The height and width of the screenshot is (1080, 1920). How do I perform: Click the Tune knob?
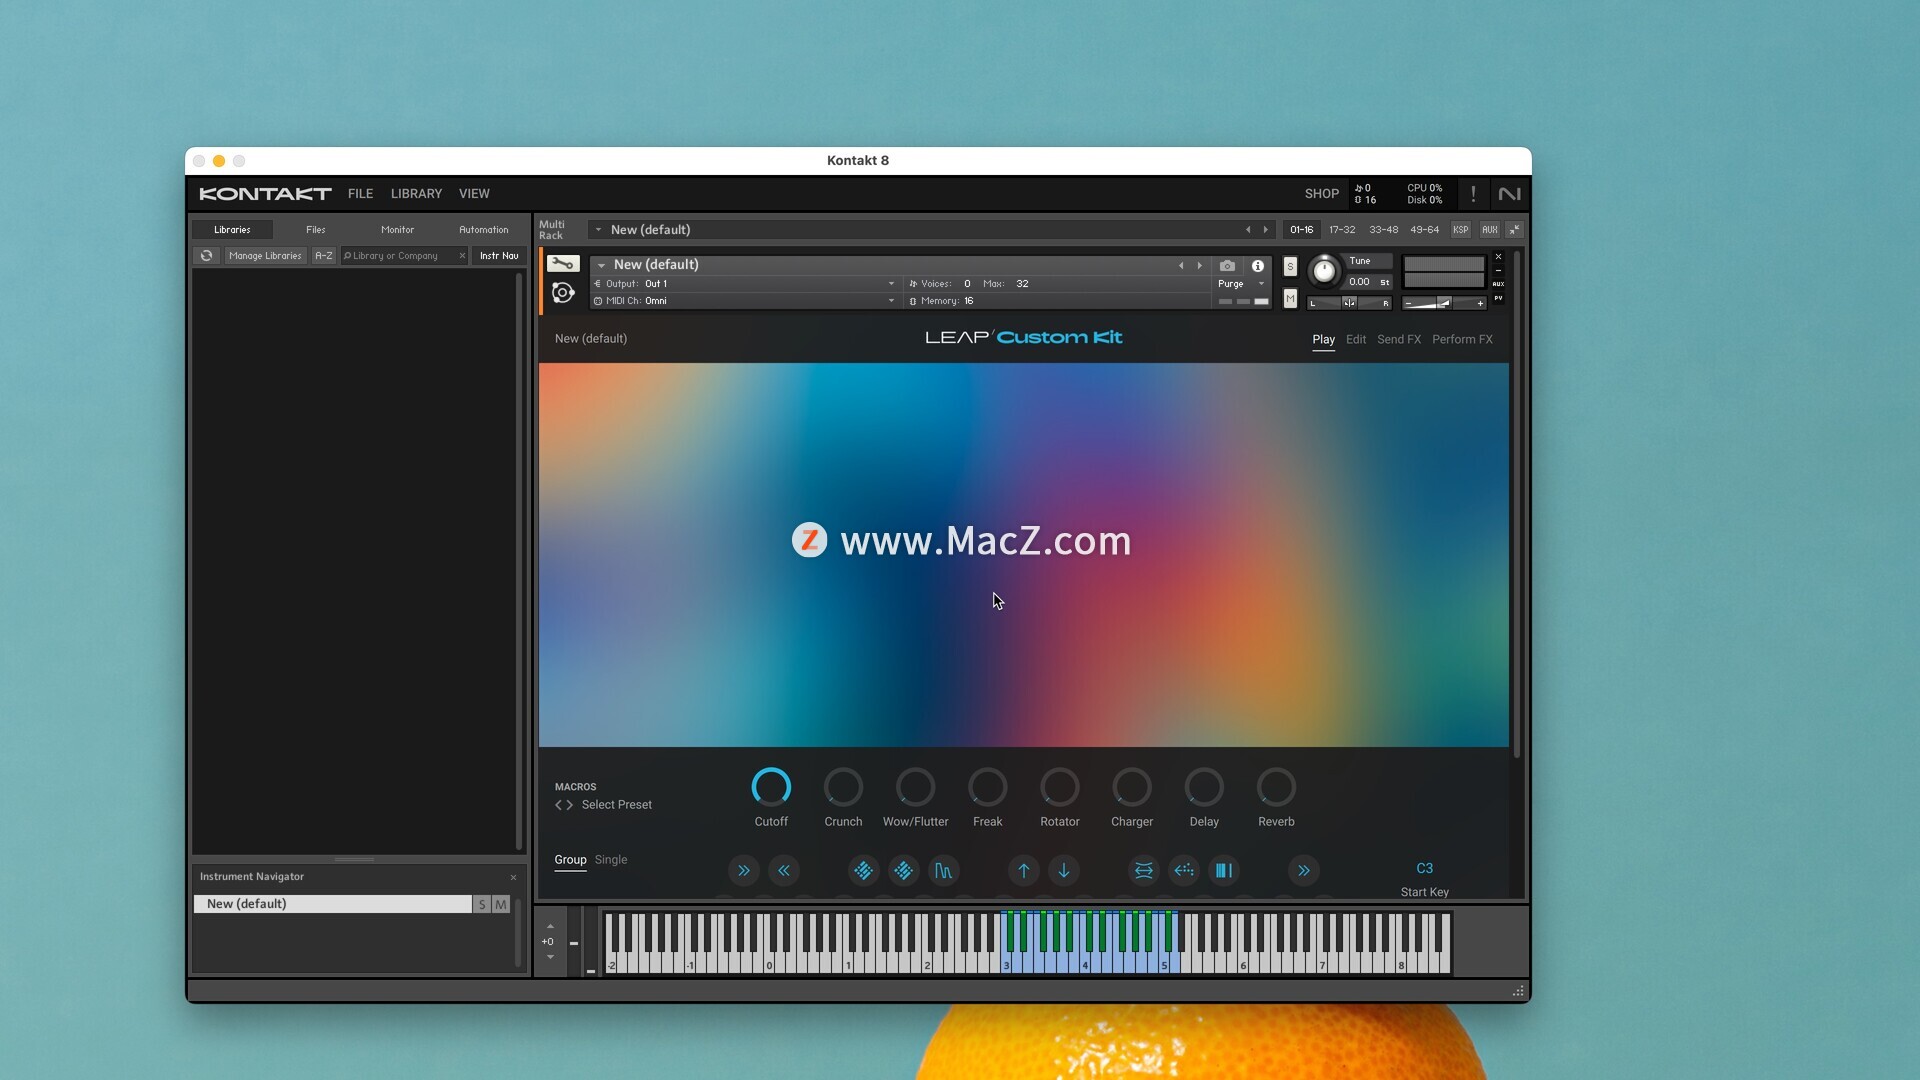(1324, 271)
